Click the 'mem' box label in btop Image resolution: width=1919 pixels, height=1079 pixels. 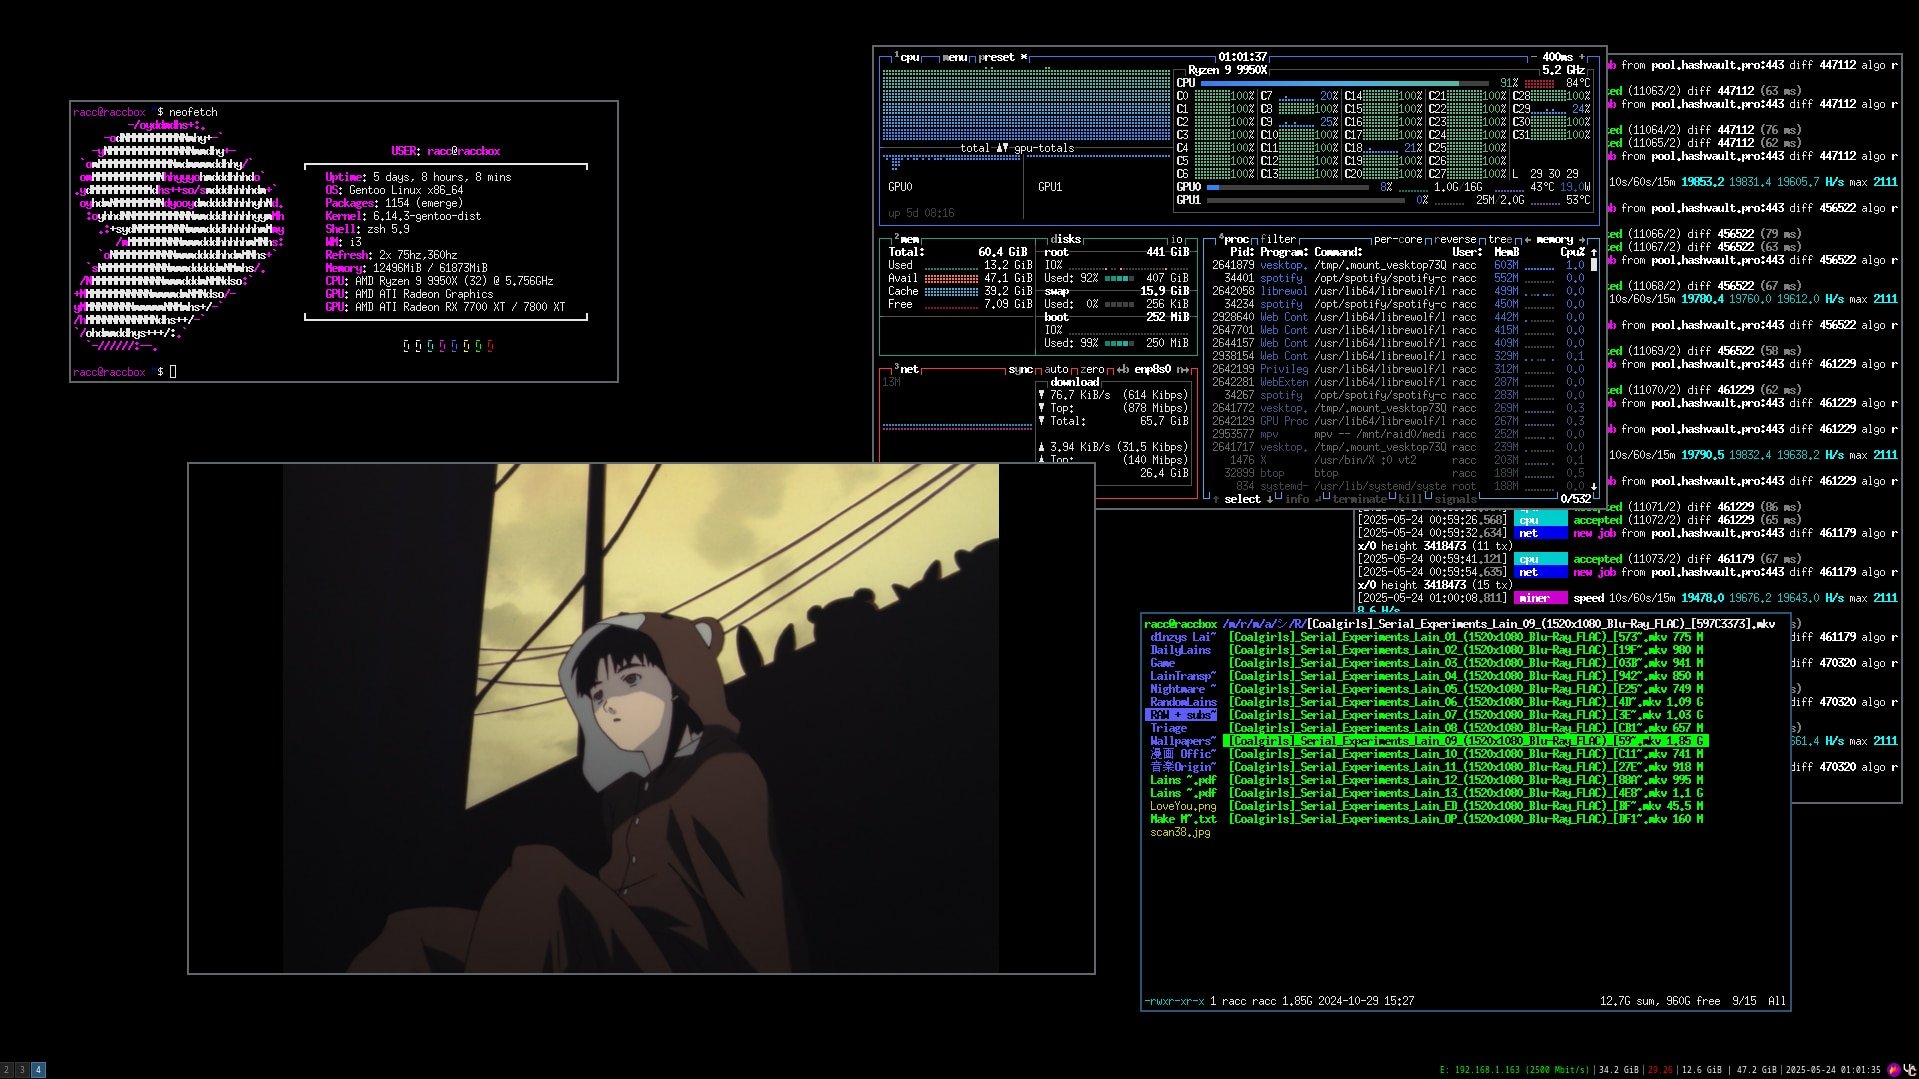click(x=909, y=239)
